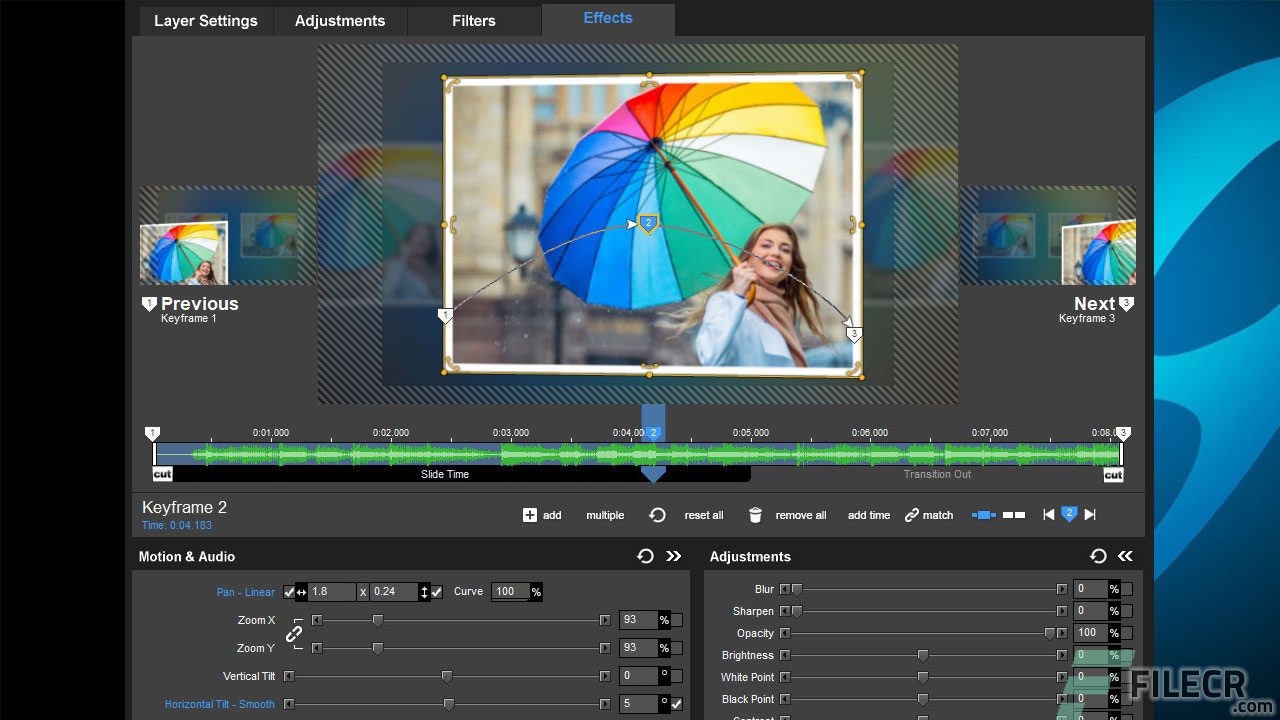Open the Horizontal Tilt - Smooth type menu
The height and width of the screenshot is (720, 1280).
220,704
